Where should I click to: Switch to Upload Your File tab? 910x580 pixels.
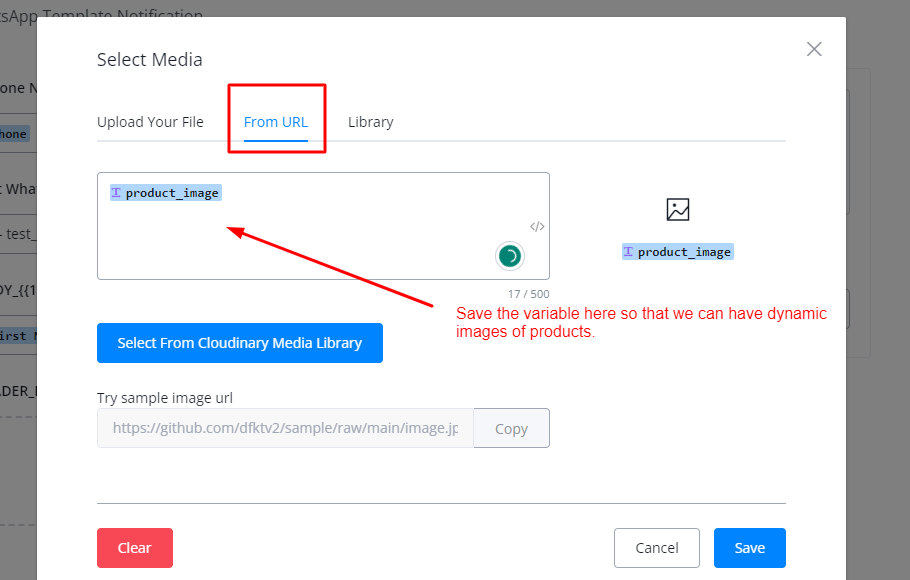click(x=150, y=122)
